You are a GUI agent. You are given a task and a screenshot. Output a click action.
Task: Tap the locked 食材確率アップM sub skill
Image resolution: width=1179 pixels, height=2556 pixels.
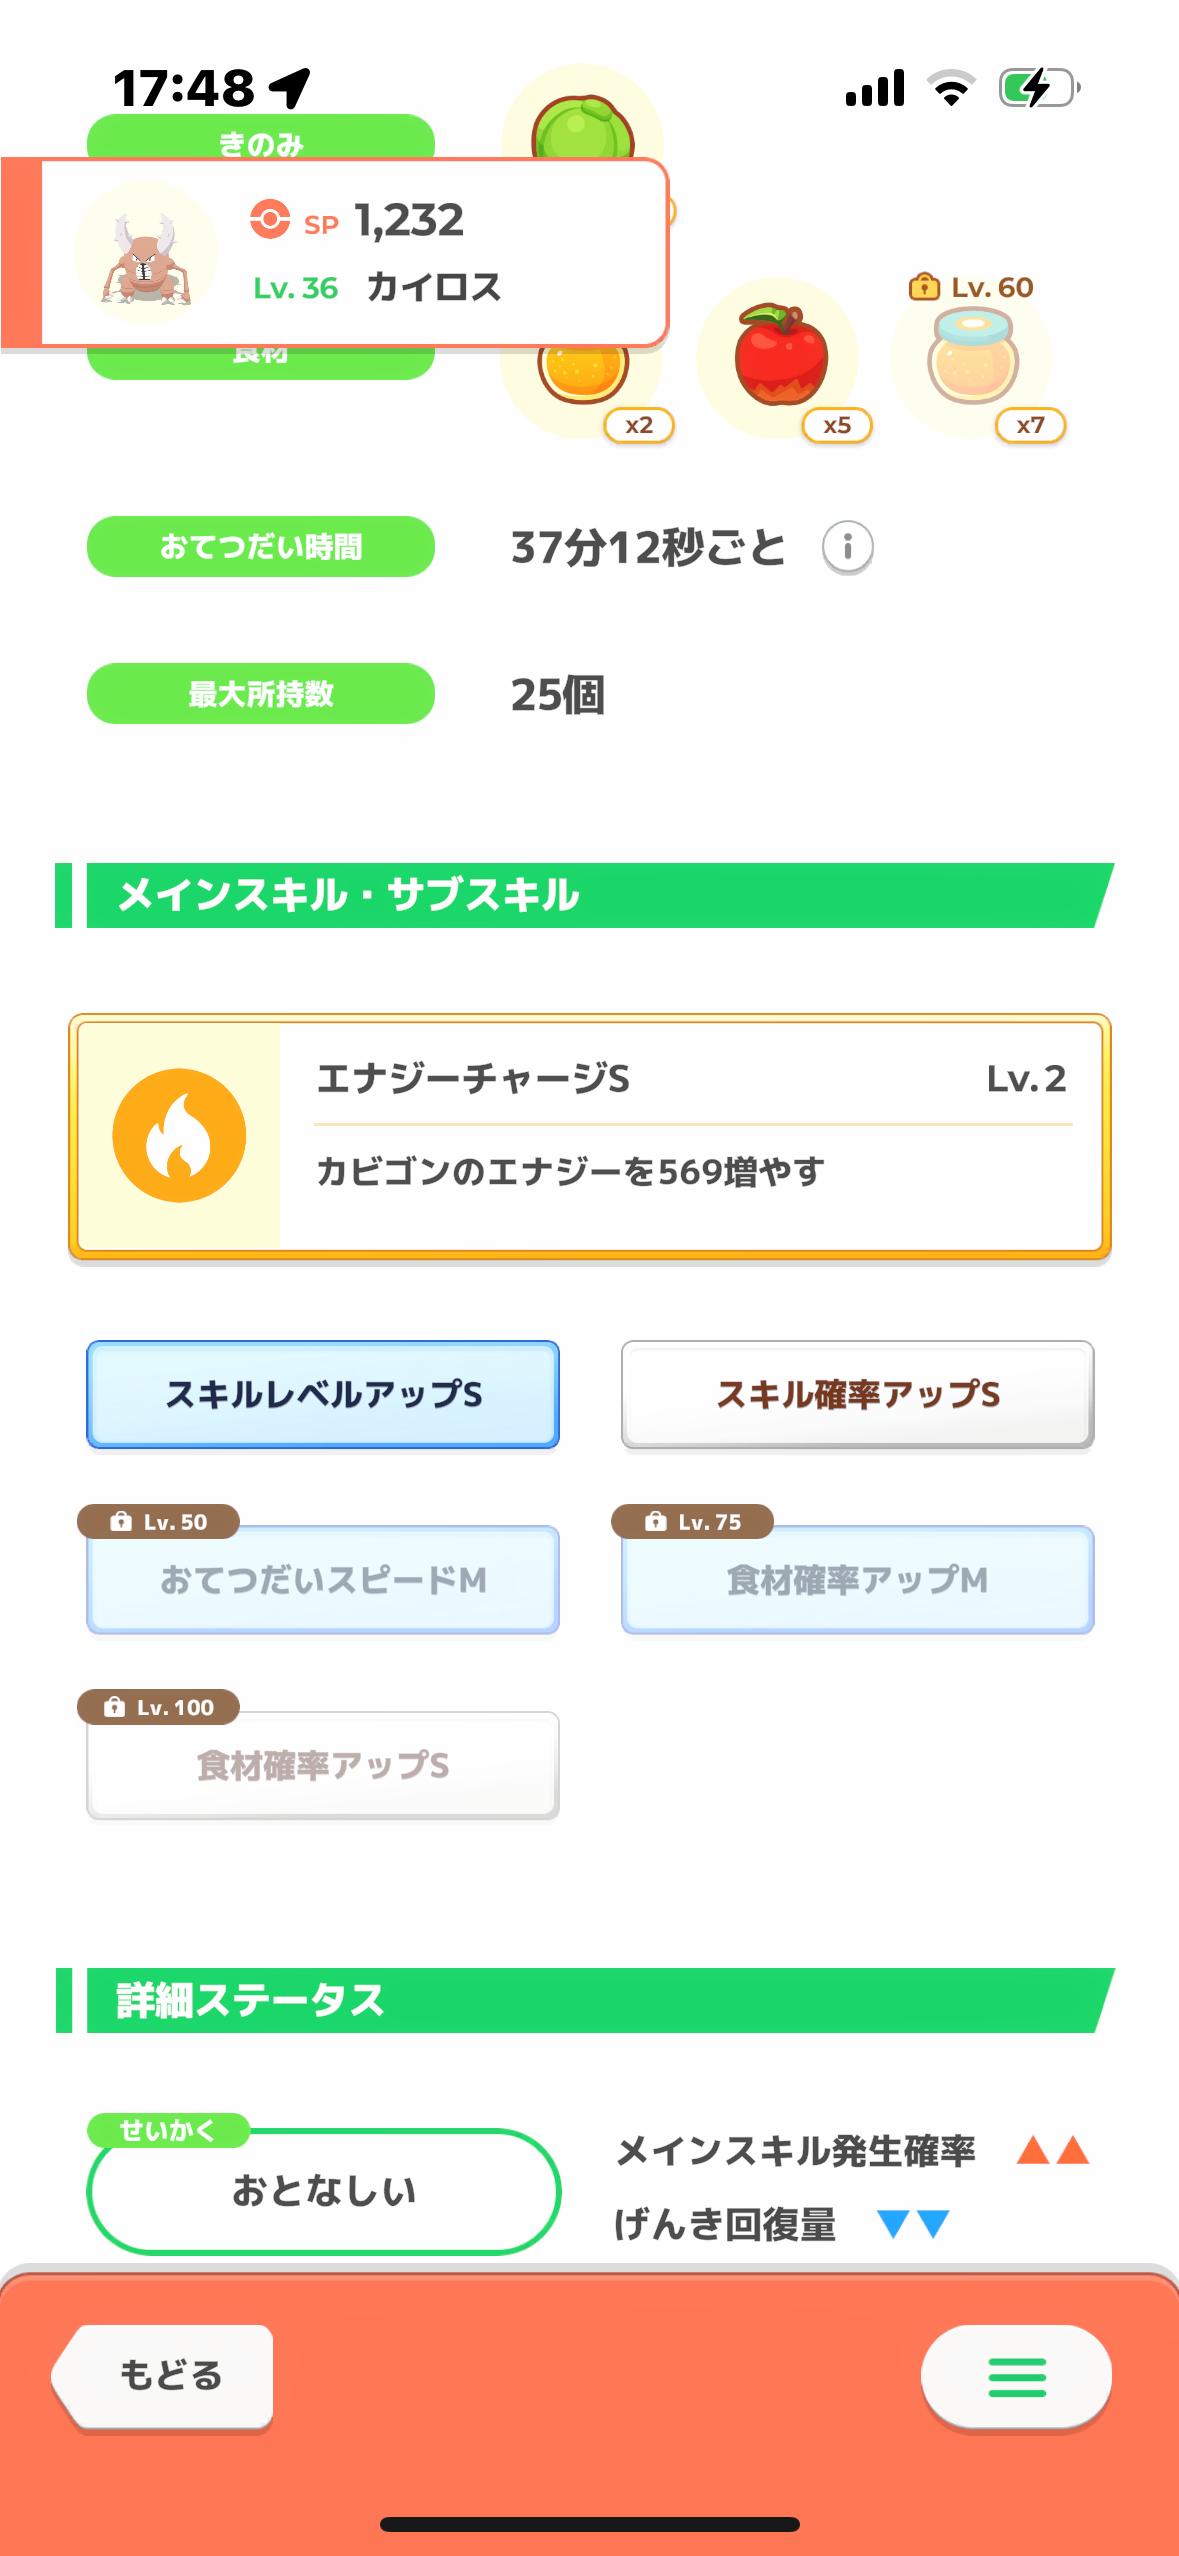pos(857,1580)
